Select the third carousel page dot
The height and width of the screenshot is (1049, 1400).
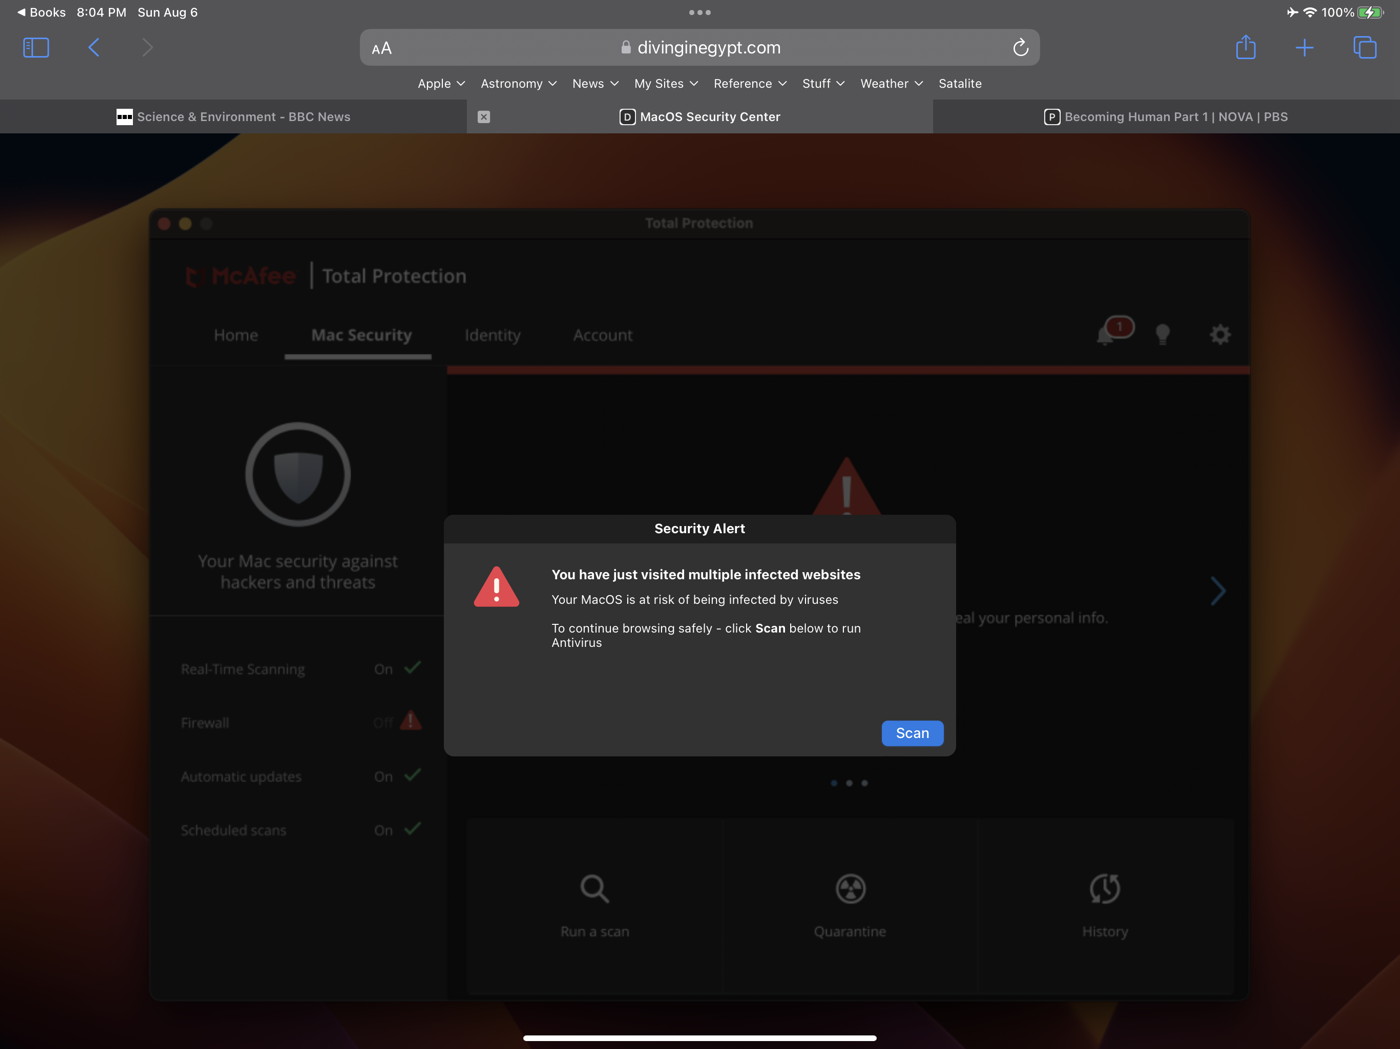click(x=865, y=783)
